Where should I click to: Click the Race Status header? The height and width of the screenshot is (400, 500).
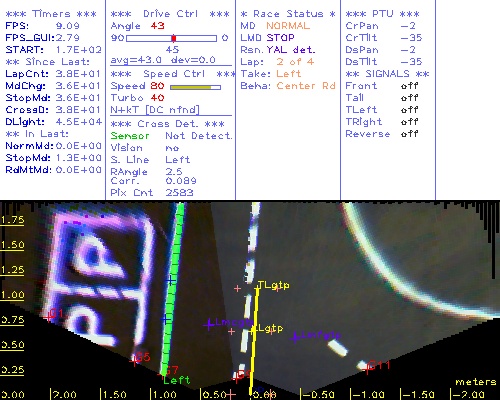(288, 14)
